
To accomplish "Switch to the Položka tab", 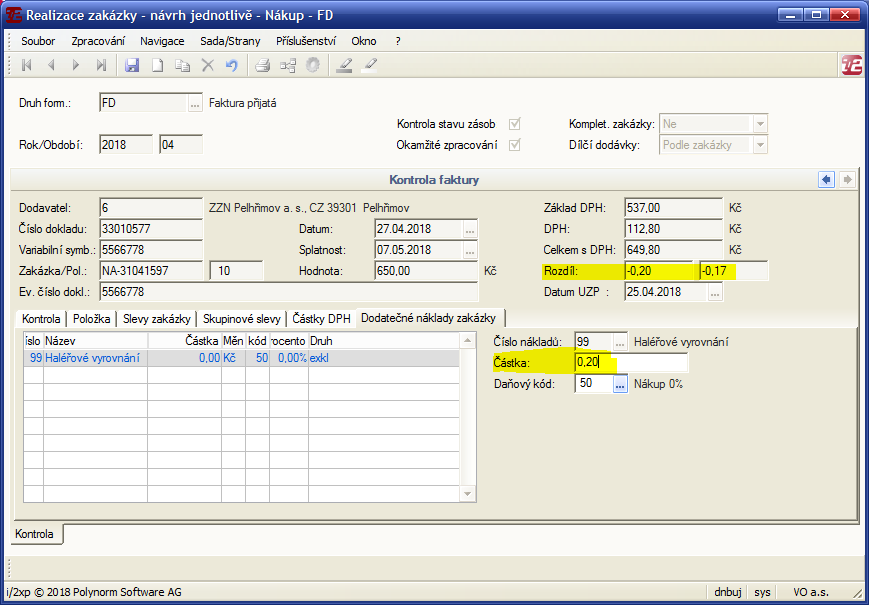I will tap(91, 319).
